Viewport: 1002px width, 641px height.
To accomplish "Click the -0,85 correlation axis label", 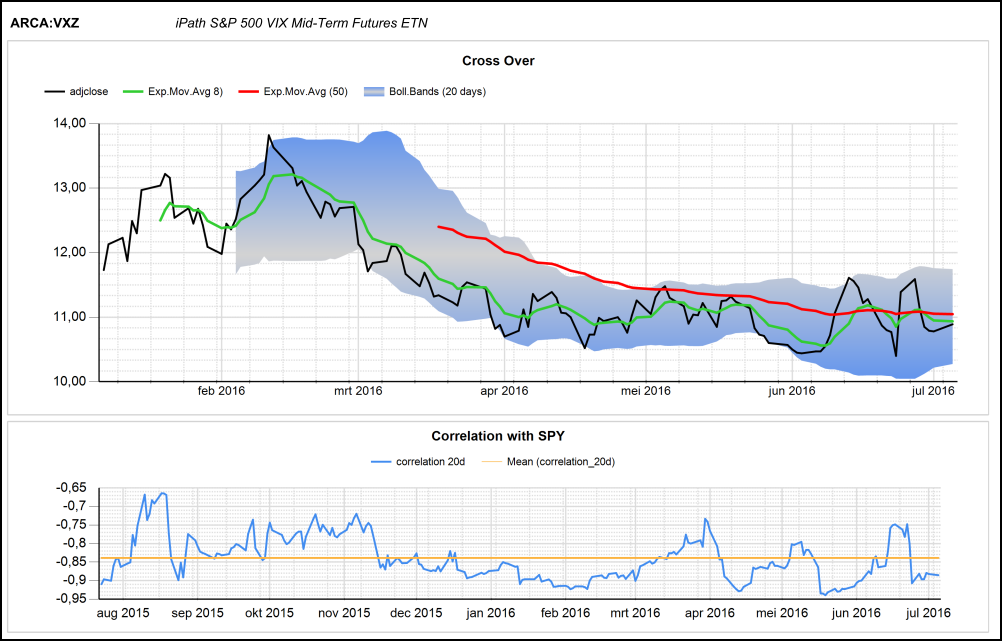I will click(72, 562).
